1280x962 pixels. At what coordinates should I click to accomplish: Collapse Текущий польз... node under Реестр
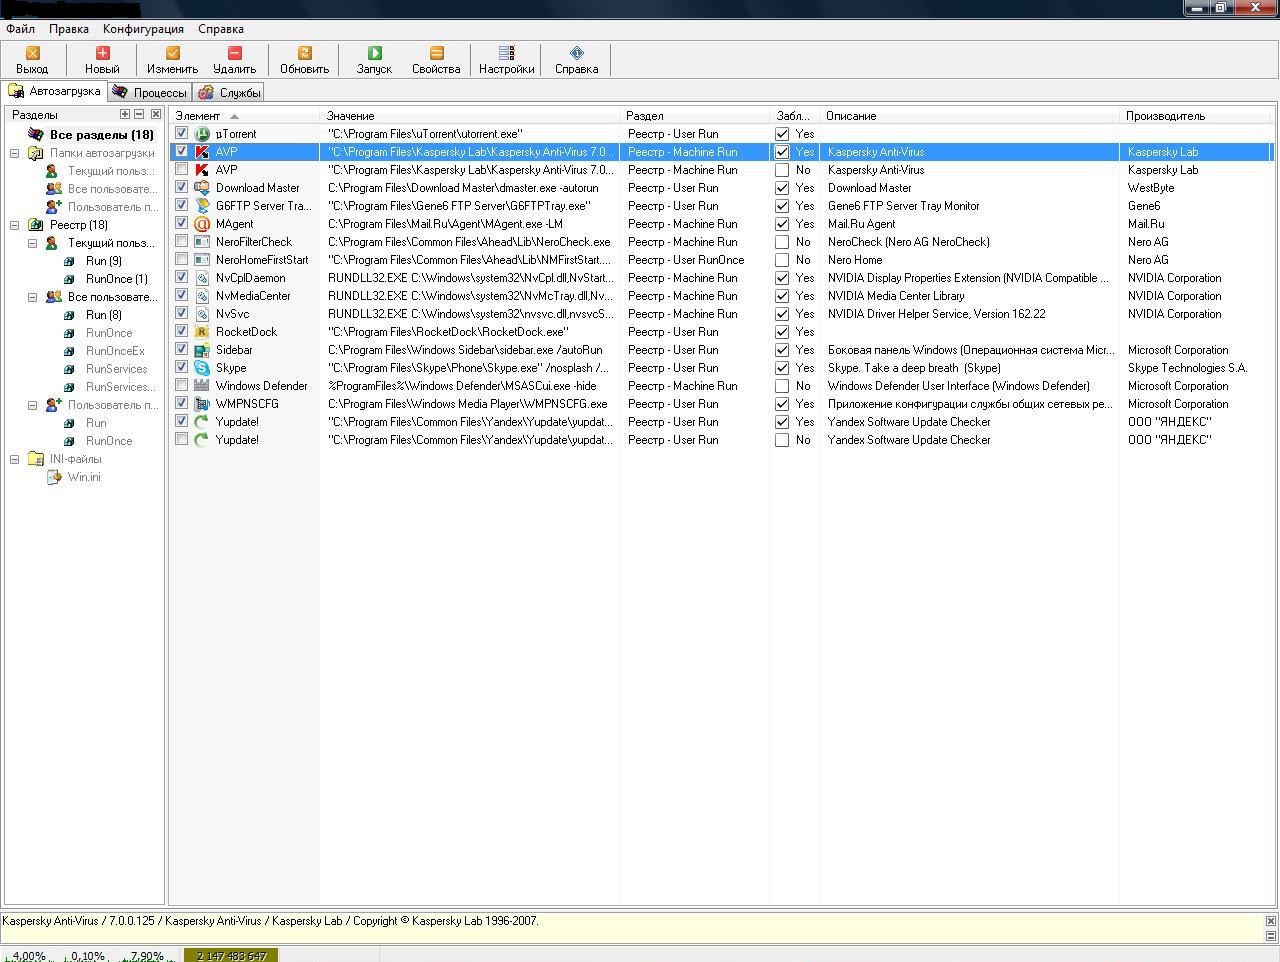[33, 243]
